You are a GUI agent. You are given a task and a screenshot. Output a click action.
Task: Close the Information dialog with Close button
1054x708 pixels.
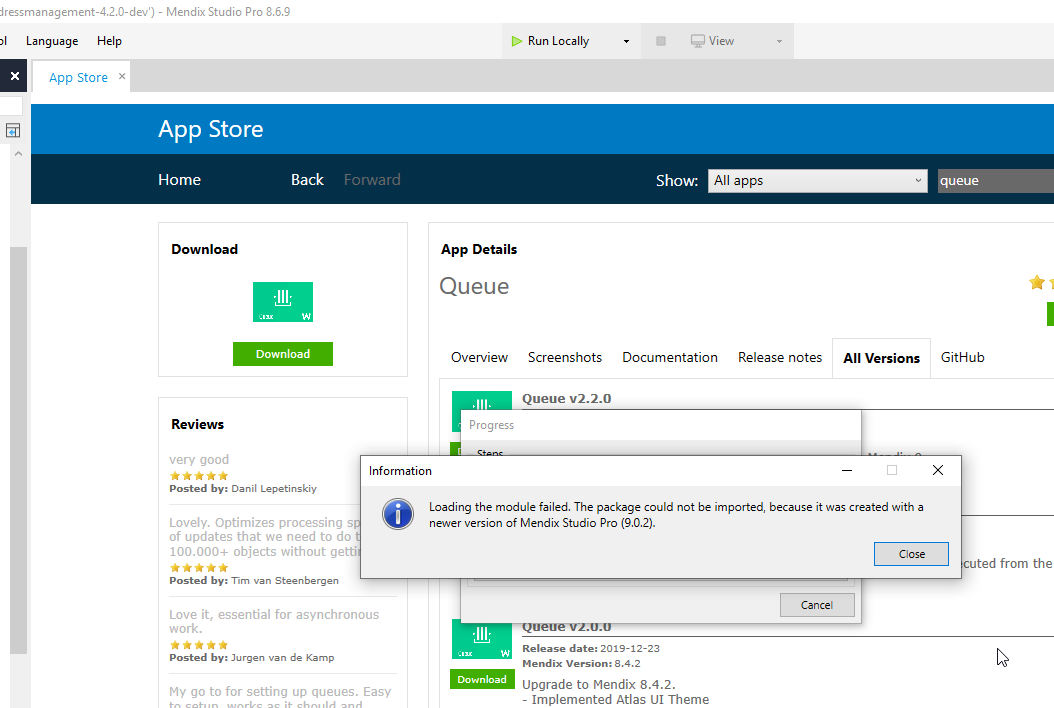(911, 553)
